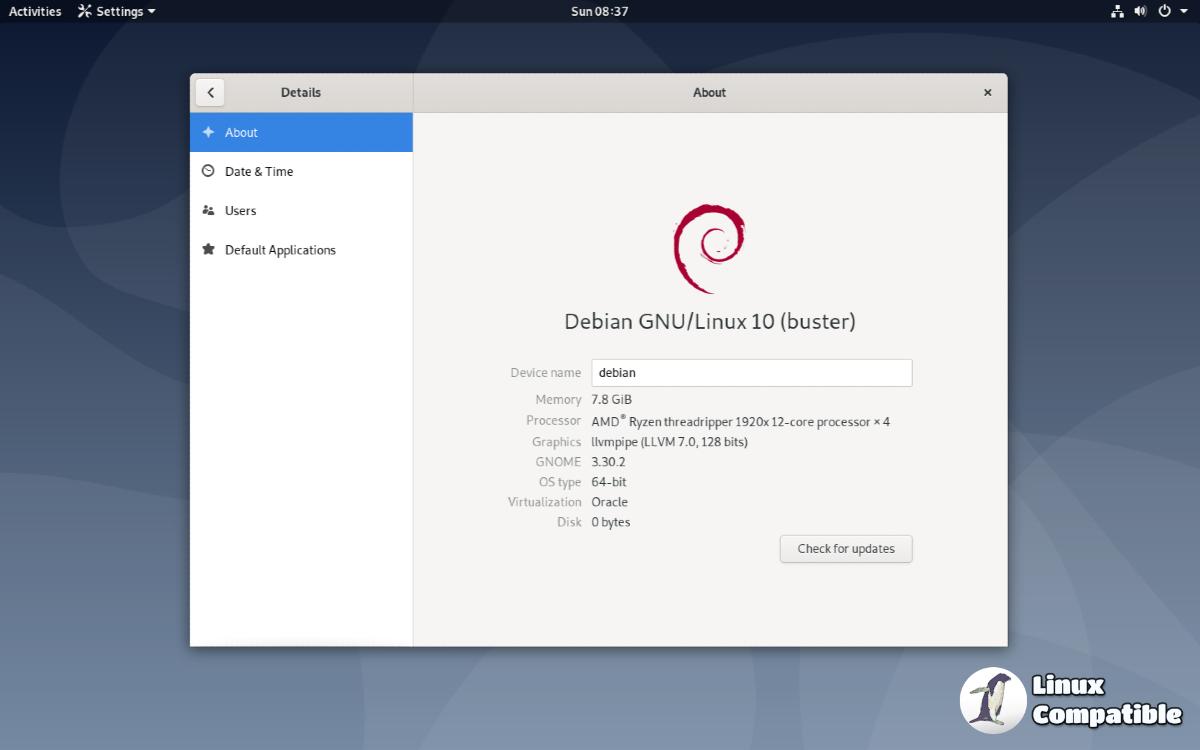
Task: Expand system menu arrow beside power icon
Action: coord(1184,11)
